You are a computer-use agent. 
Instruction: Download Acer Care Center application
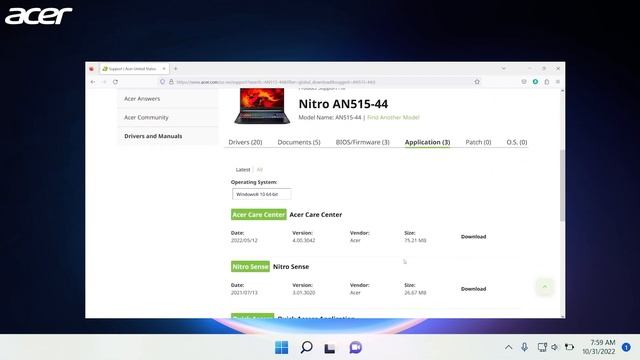tap(473, 237)
